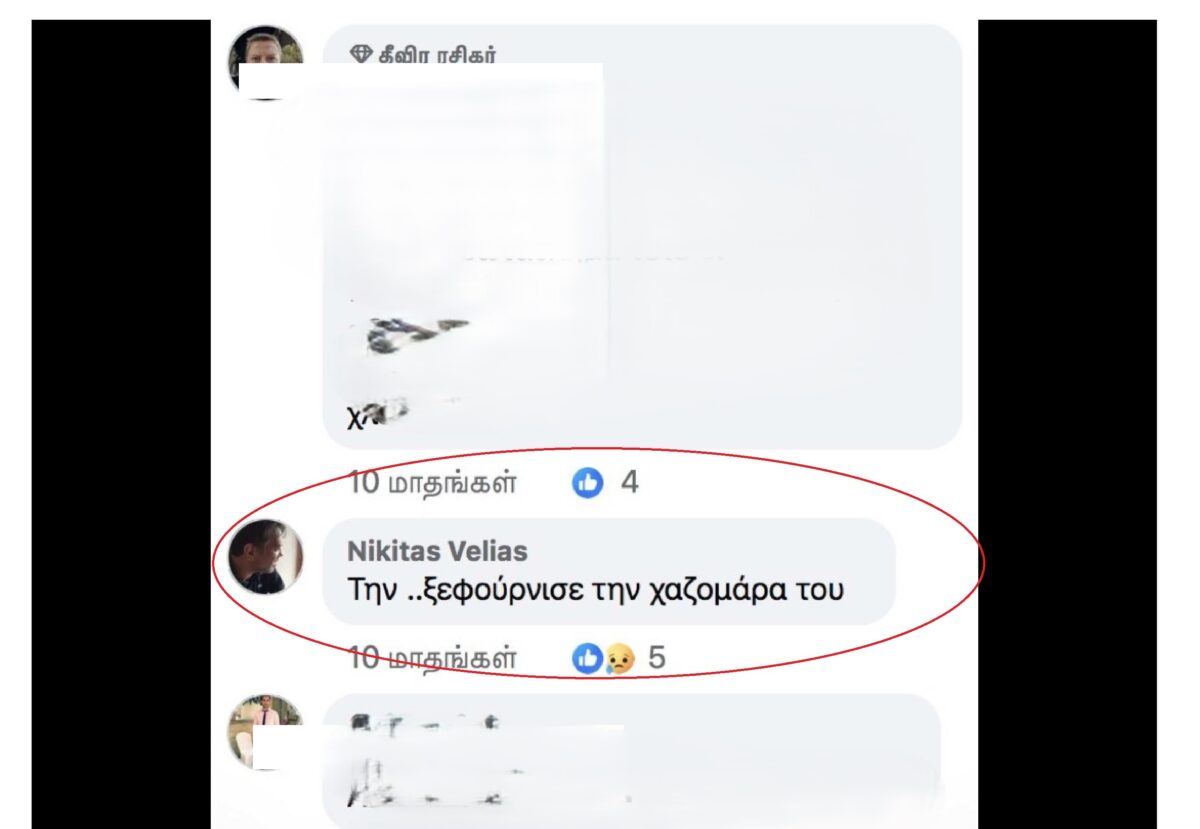Image resolution: width=1200 pixels, height=829 pixels.
Task: Click the Nikitas Velias comment bubble
Action: pos(609,571)
